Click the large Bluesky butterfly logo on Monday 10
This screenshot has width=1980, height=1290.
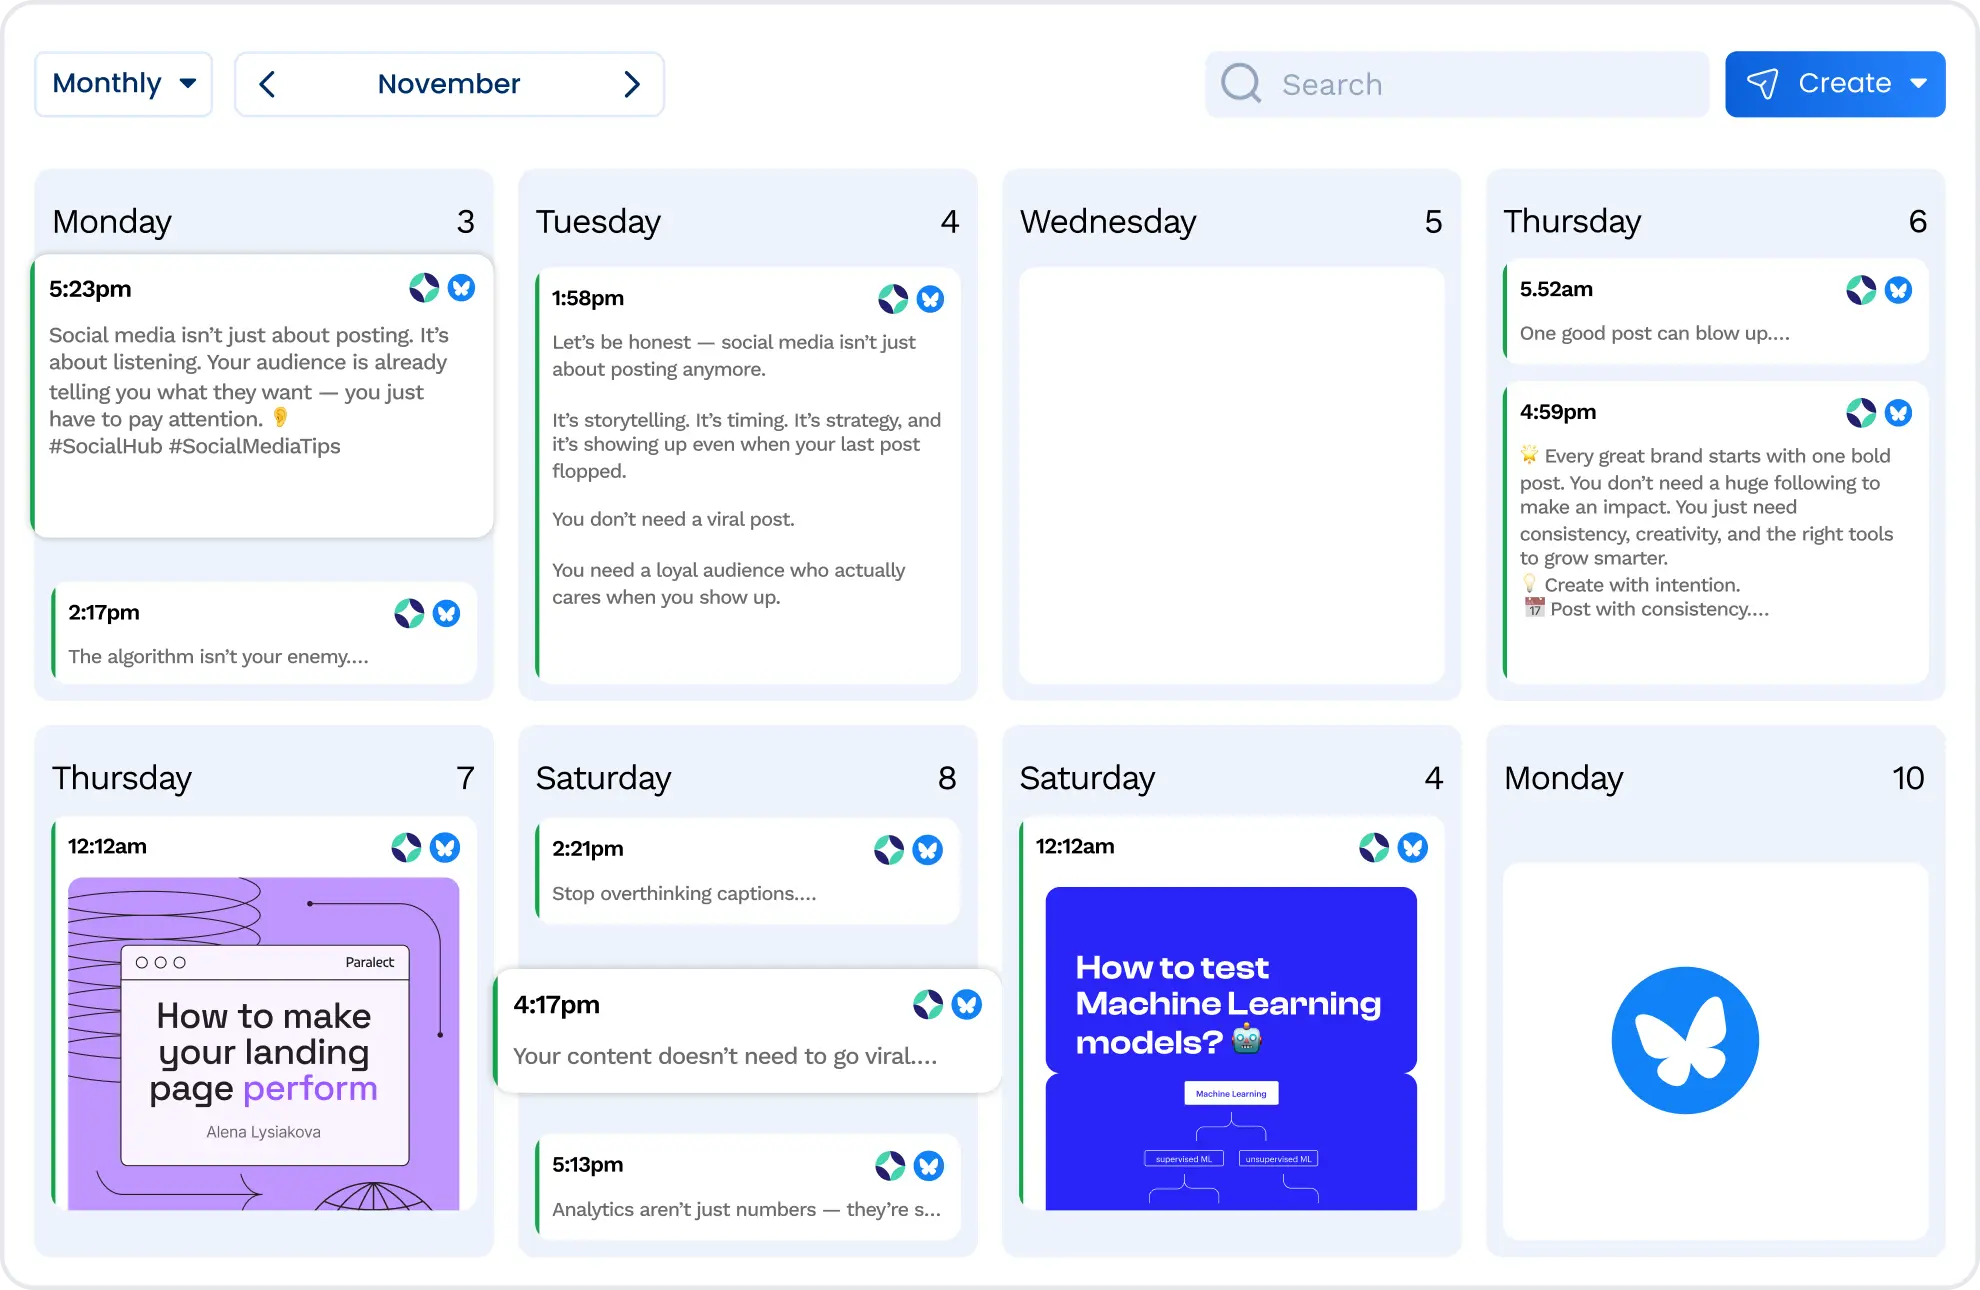pos(1686,1040)
